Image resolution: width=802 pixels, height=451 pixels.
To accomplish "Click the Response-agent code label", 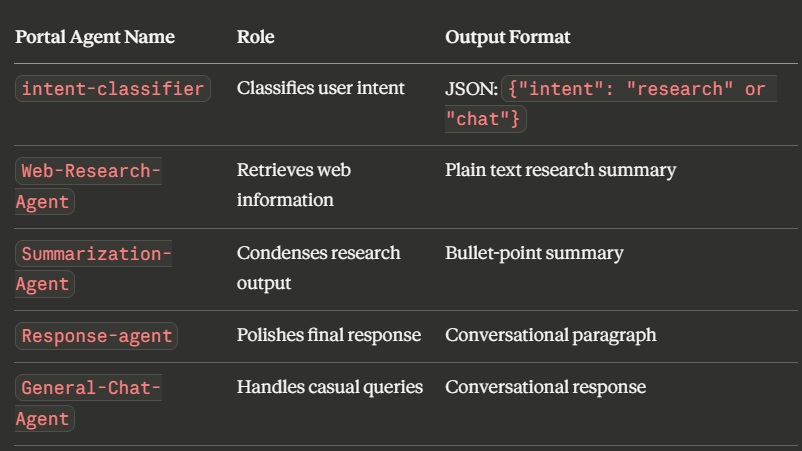I will tap(97, 336).
